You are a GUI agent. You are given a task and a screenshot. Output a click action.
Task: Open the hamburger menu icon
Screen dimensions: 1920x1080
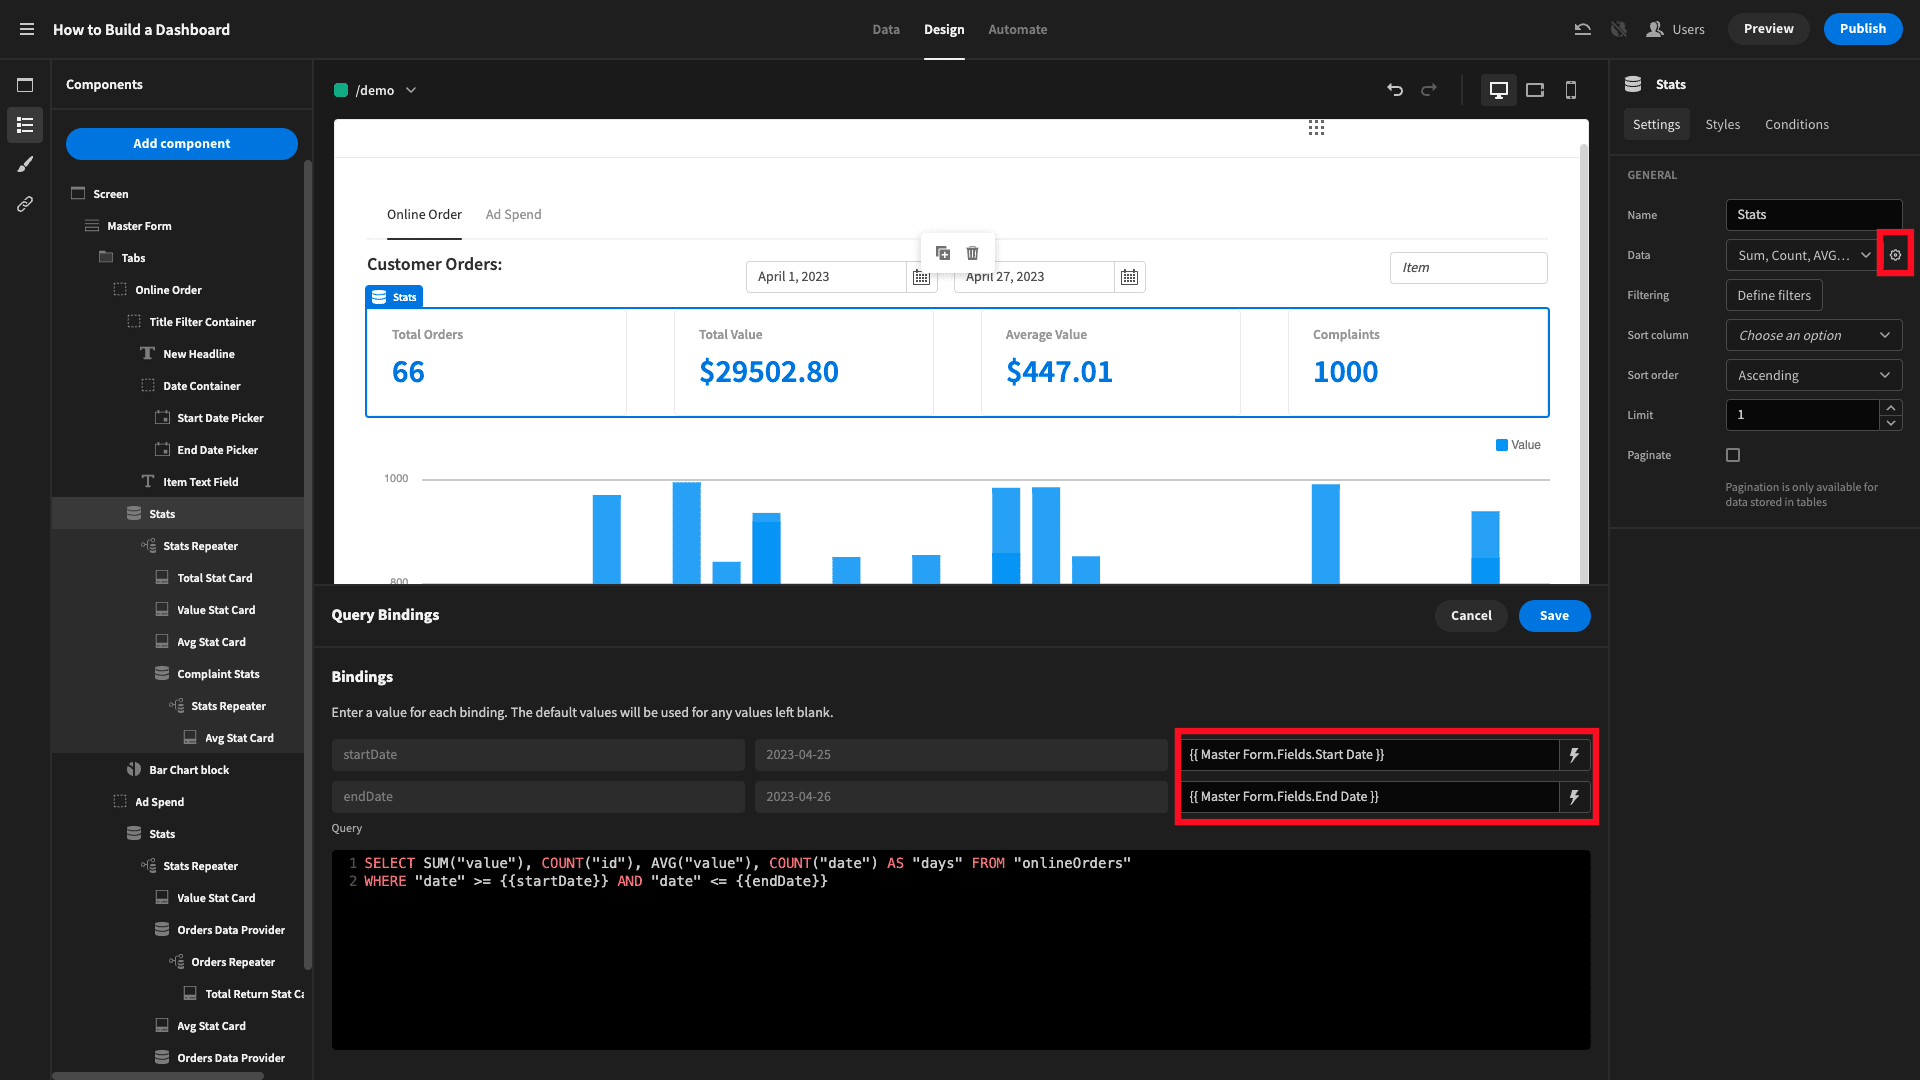27,29
